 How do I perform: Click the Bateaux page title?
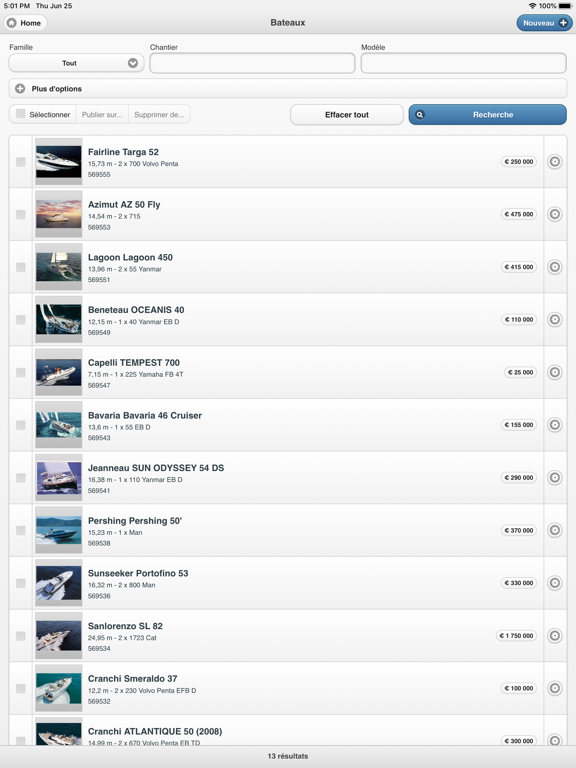coord(288,23)
